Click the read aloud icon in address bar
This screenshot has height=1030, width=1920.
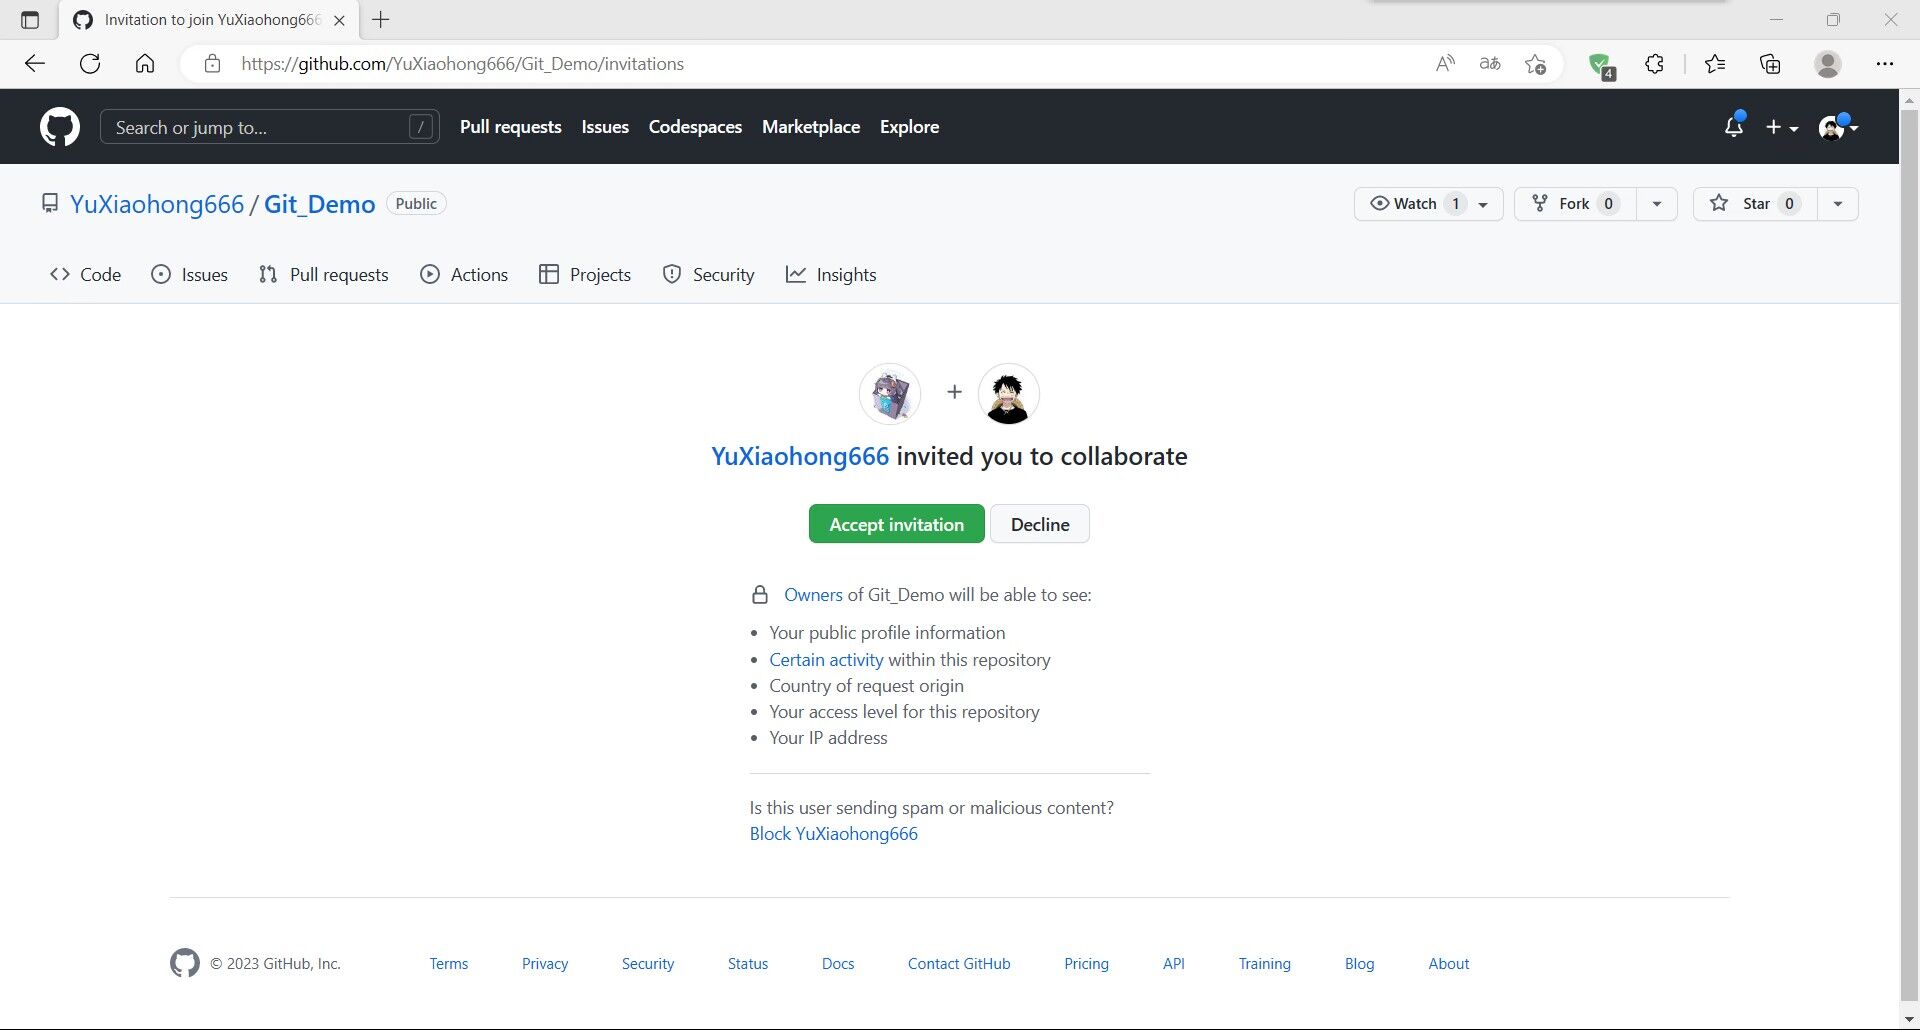(1445, 64)
